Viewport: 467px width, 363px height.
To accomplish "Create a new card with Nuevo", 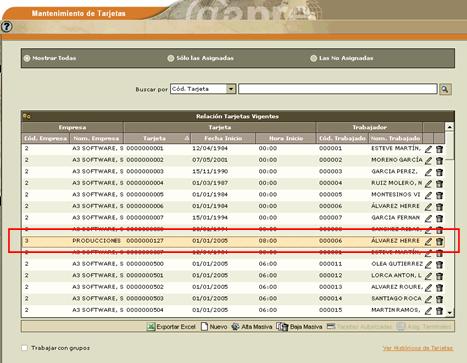I will pos(214,327).
